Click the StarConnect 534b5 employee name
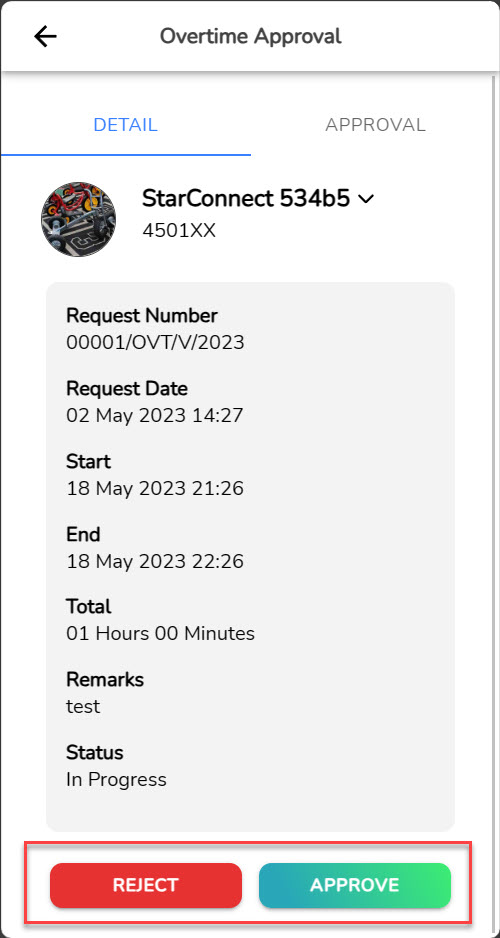This screenshot has height=938, width=500. pos(246,199)
